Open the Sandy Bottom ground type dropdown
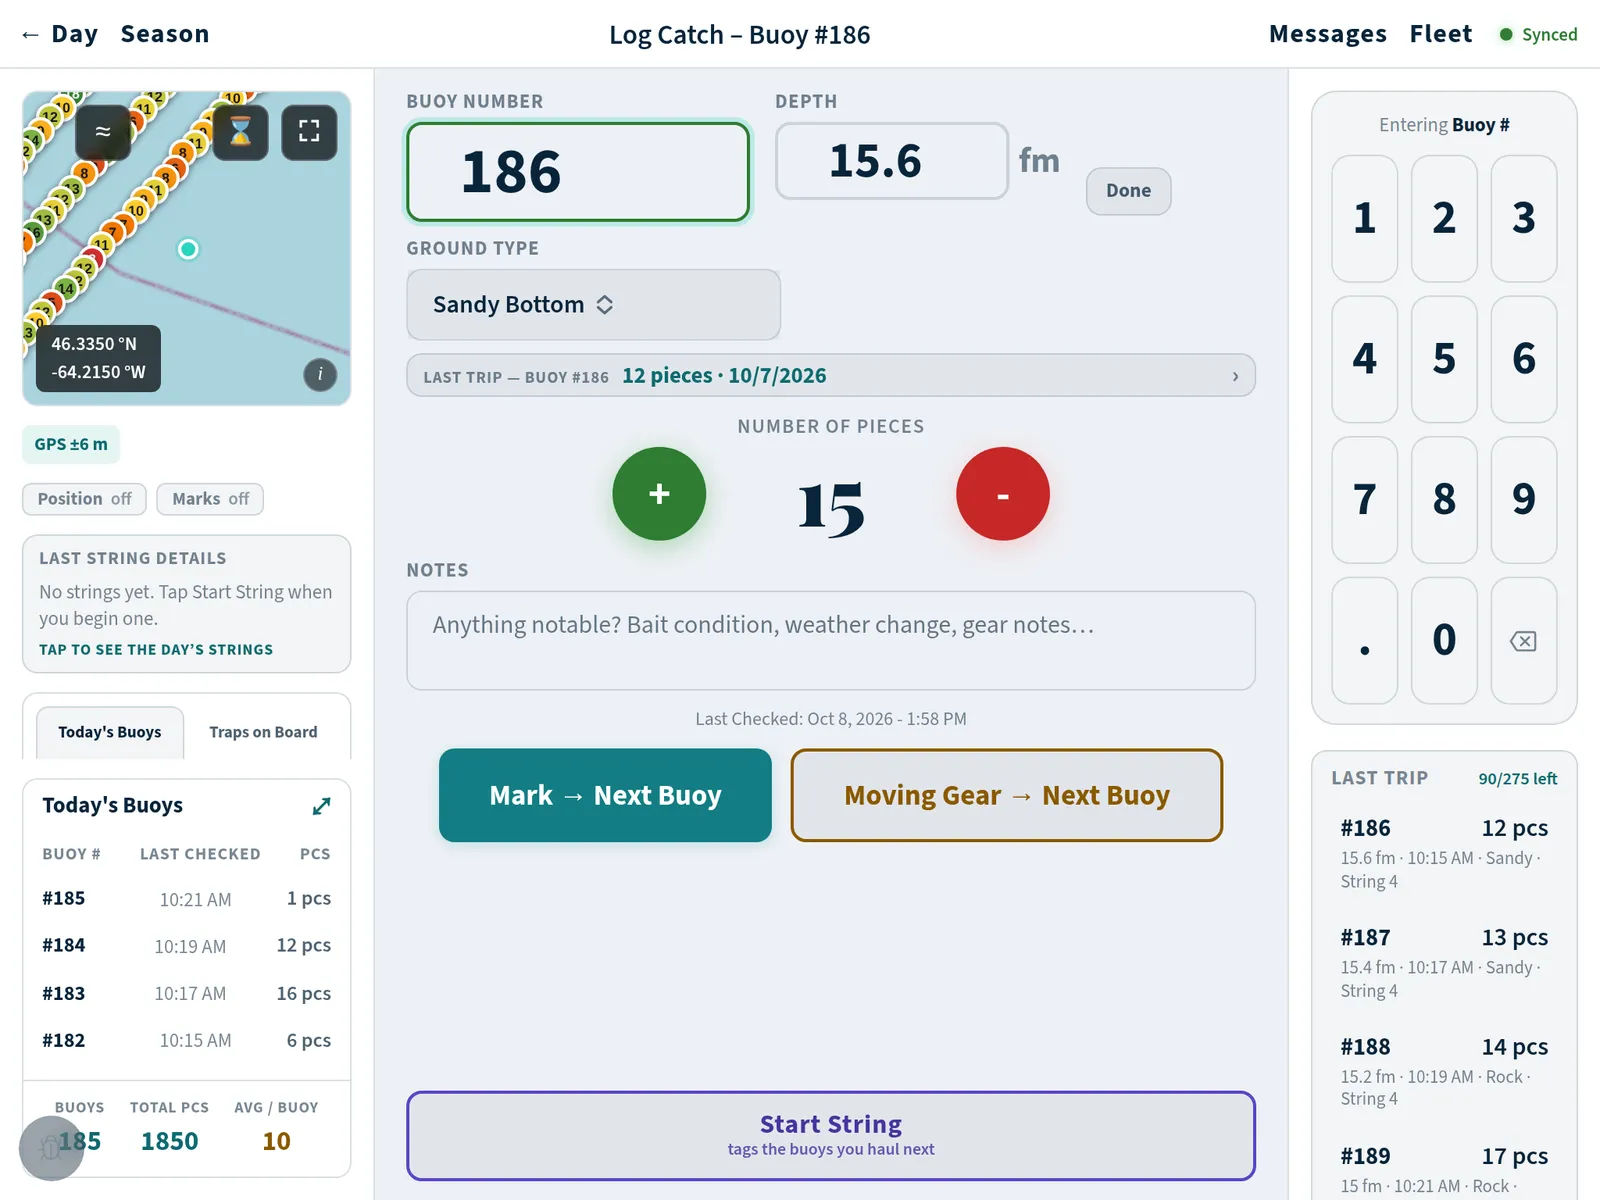The width and height of the screenshot is (1600, 1200). [593, 305]
